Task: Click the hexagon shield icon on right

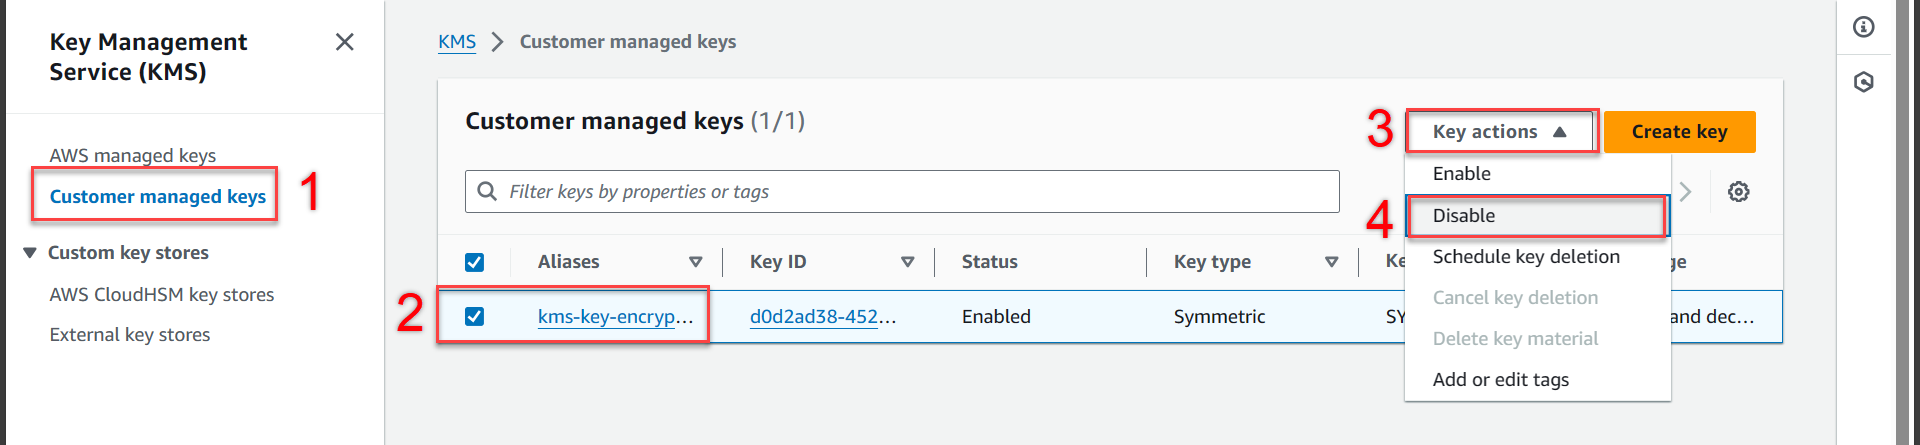Action: coord(1864,82)
